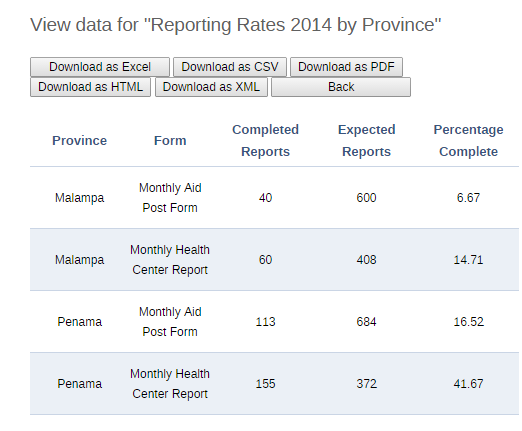
Task: Click the 155 completed reports value
Action: pyautogui.click(x=265, y=384)
